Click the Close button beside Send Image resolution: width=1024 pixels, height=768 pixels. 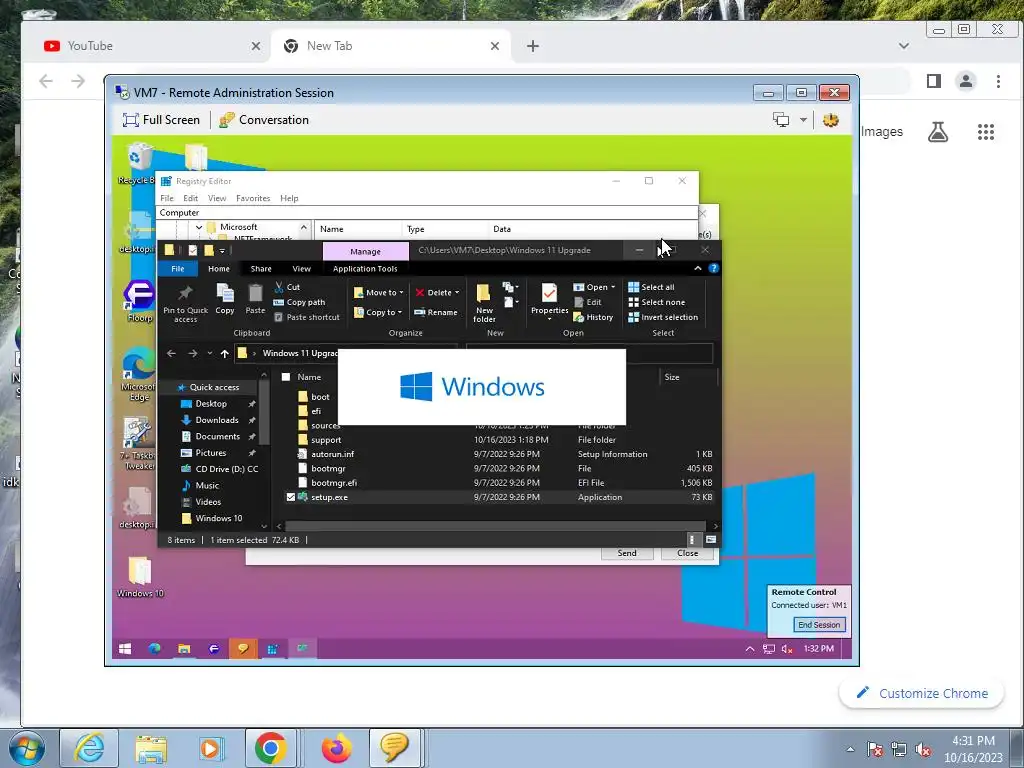(x=687, y=552)
